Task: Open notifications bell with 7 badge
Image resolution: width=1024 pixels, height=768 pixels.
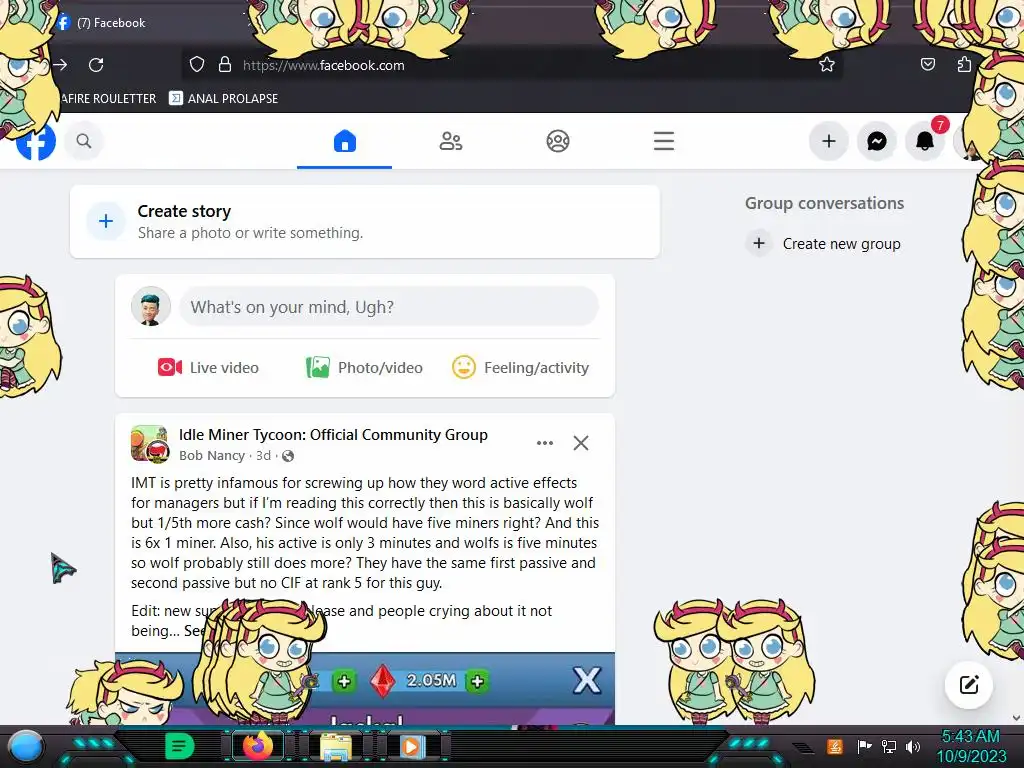Action: coord(925,141)
